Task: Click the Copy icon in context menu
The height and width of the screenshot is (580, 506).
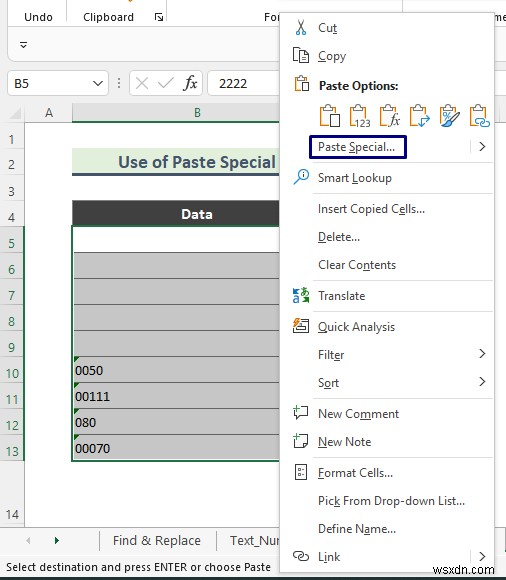Action: point(301,56)
